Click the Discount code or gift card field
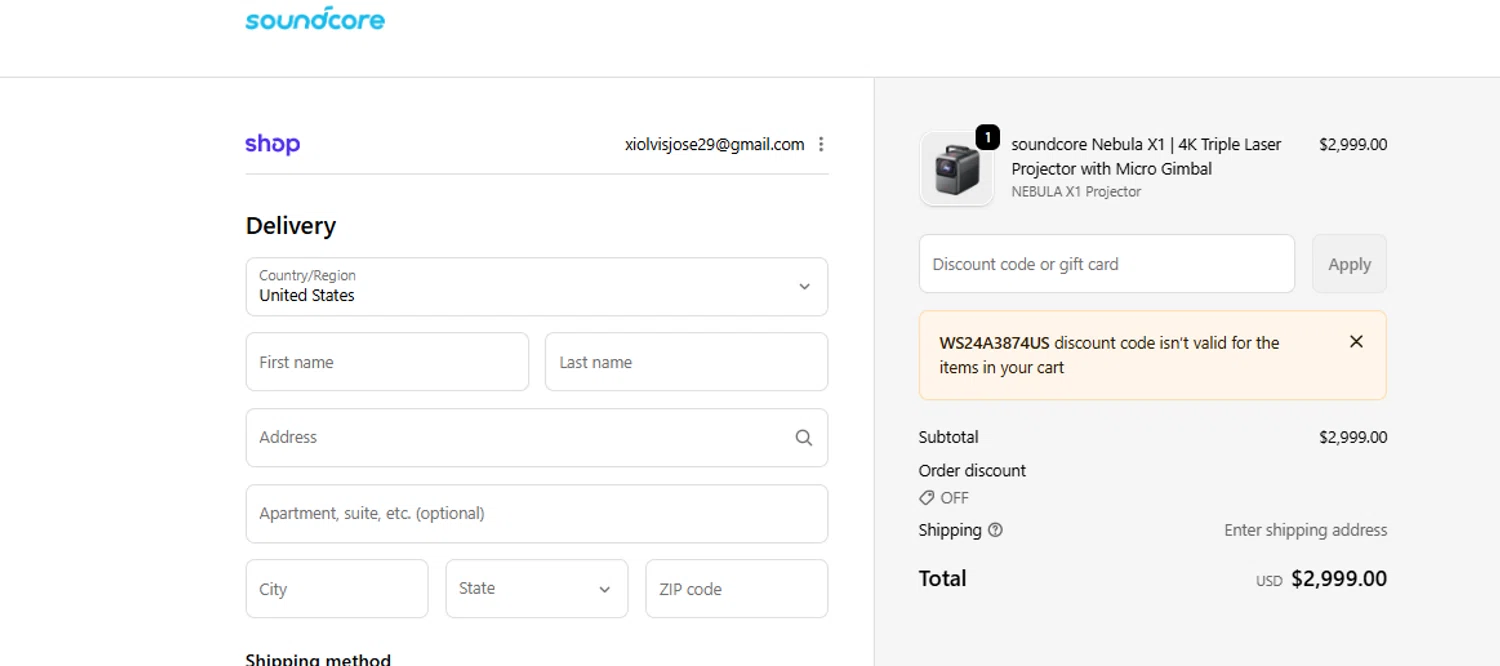The width and height of the screenshot is (1500, 666). (1106, 264)
